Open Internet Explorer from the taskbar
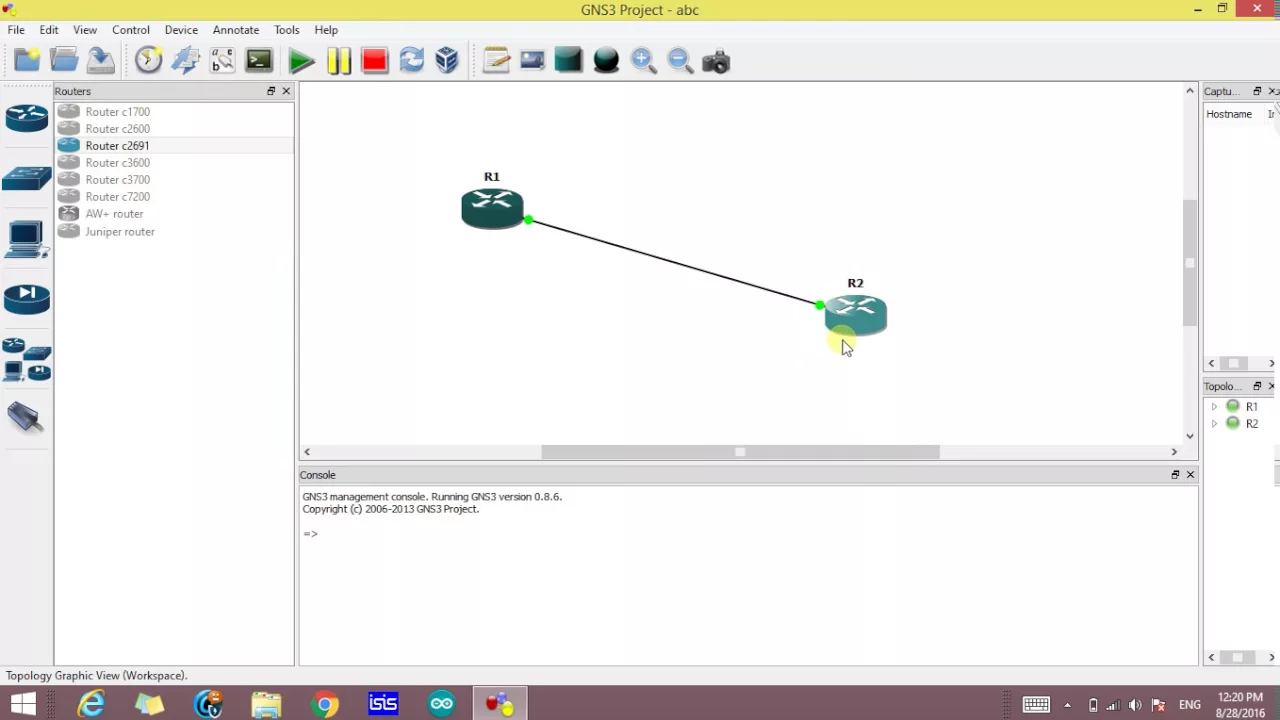This screenshot has height=720, width=1280. point(91,704)
